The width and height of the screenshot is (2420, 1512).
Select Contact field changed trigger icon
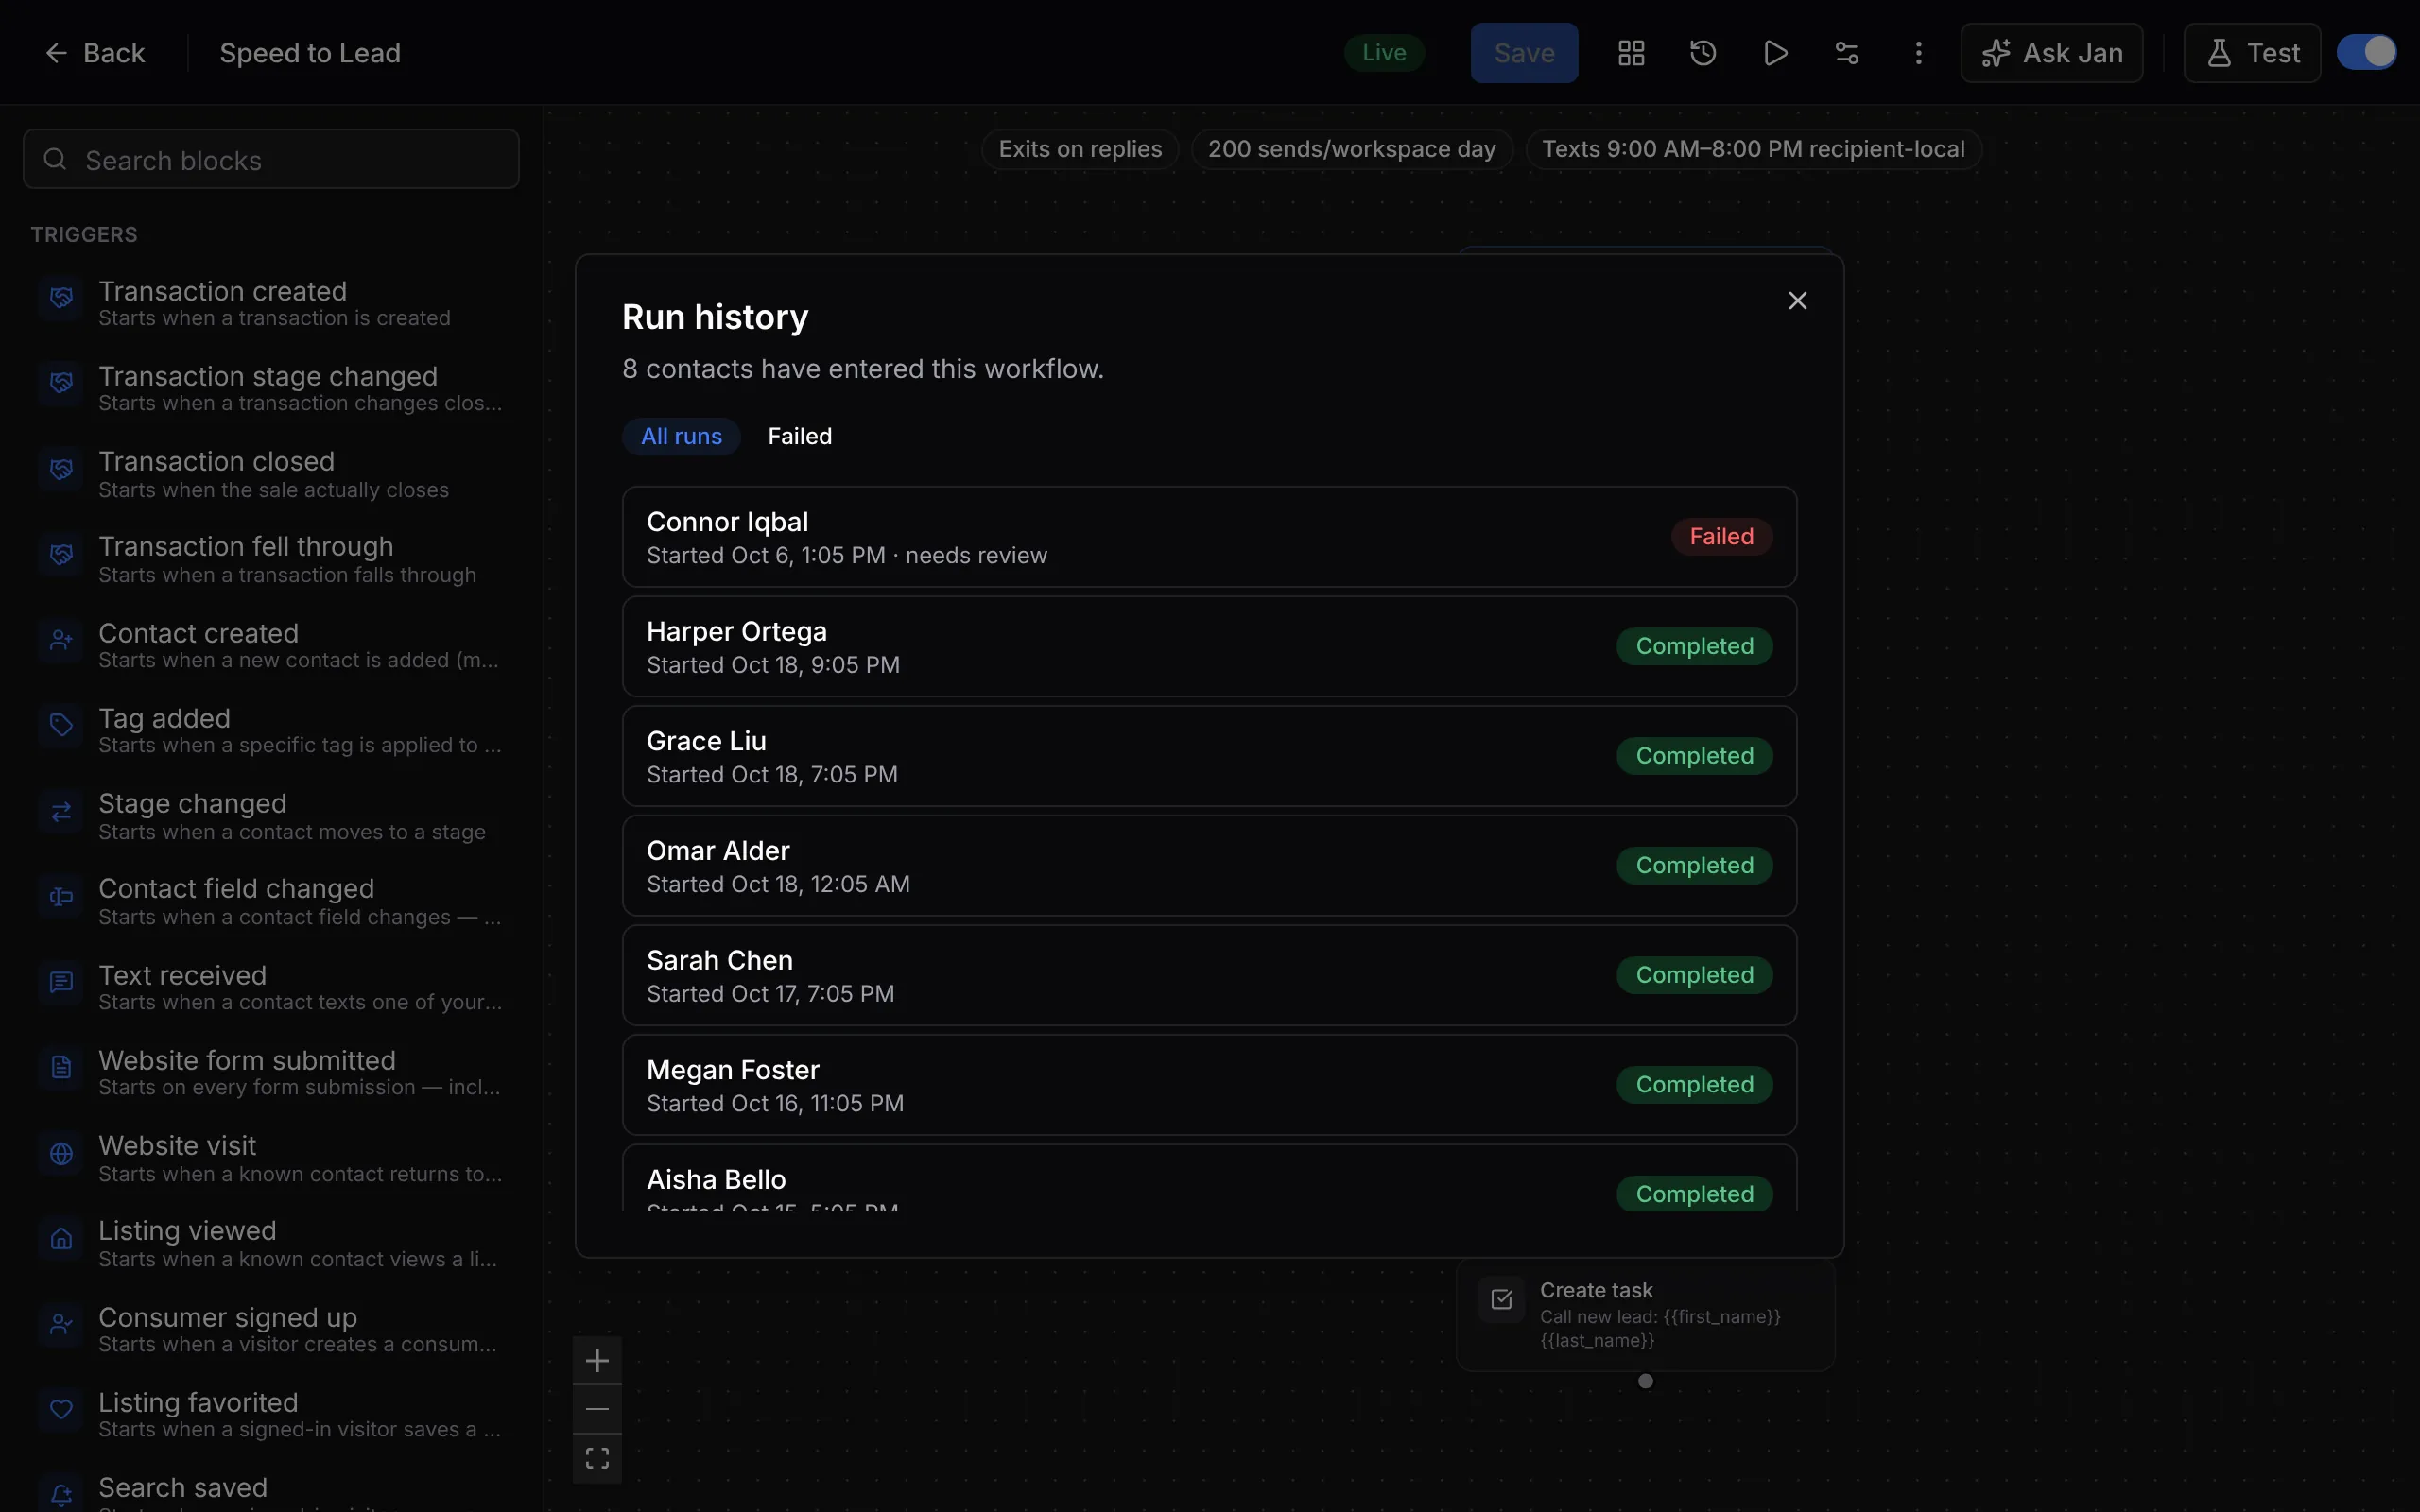(x=61, y=896)
